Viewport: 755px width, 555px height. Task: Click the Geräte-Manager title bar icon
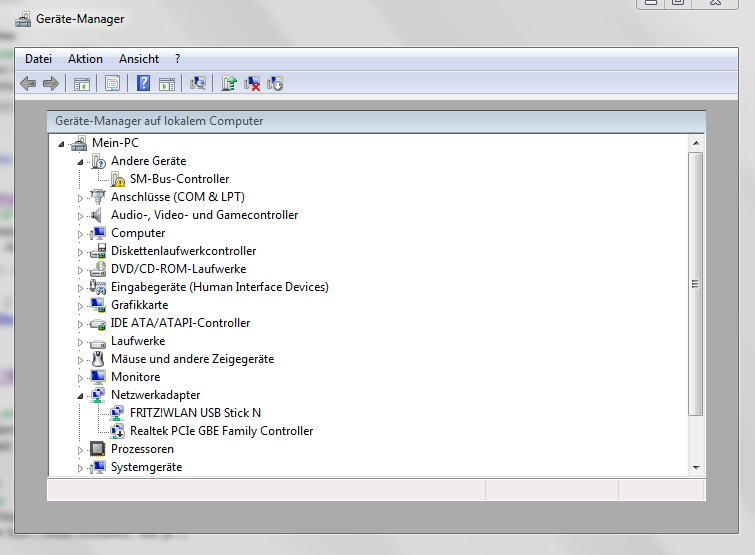point(23,20)
